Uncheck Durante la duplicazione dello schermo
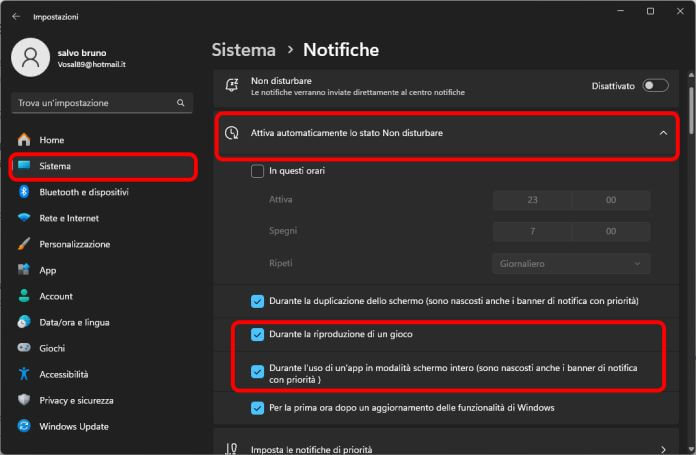Screen dimensions: 696x455 pos(257,301)
